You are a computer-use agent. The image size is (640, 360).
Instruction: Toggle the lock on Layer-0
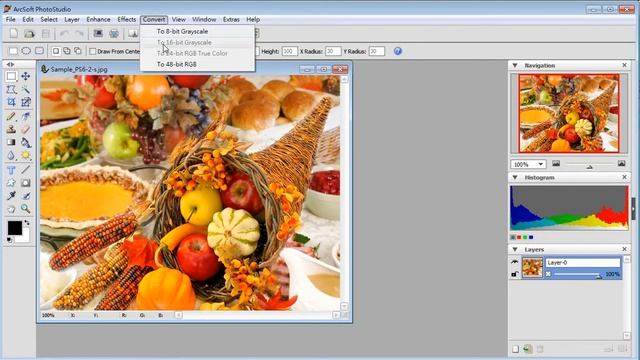click(x=514, y=274)
